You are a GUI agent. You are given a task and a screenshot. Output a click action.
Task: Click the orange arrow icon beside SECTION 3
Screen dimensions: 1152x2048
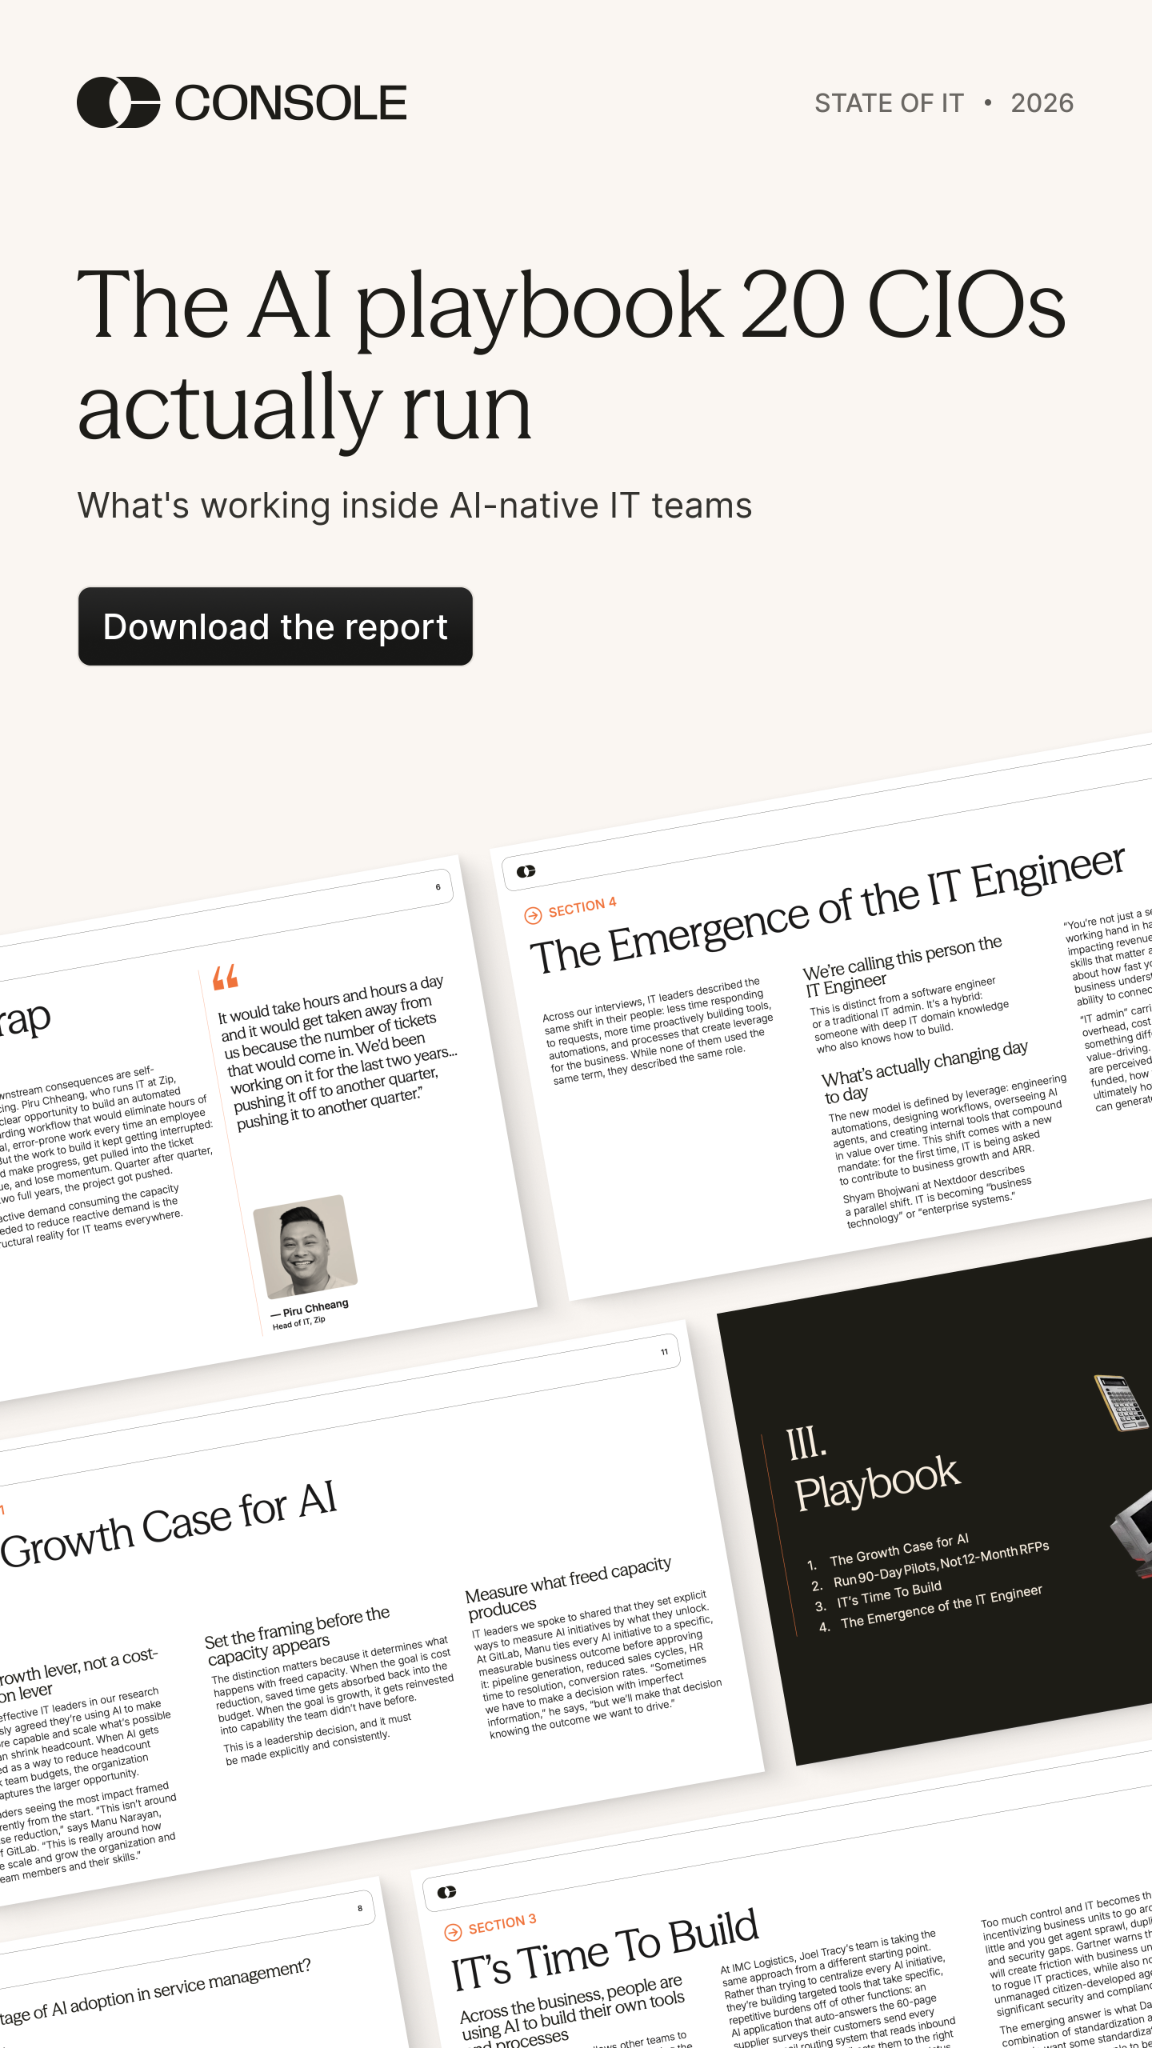tap(453, 1931)
